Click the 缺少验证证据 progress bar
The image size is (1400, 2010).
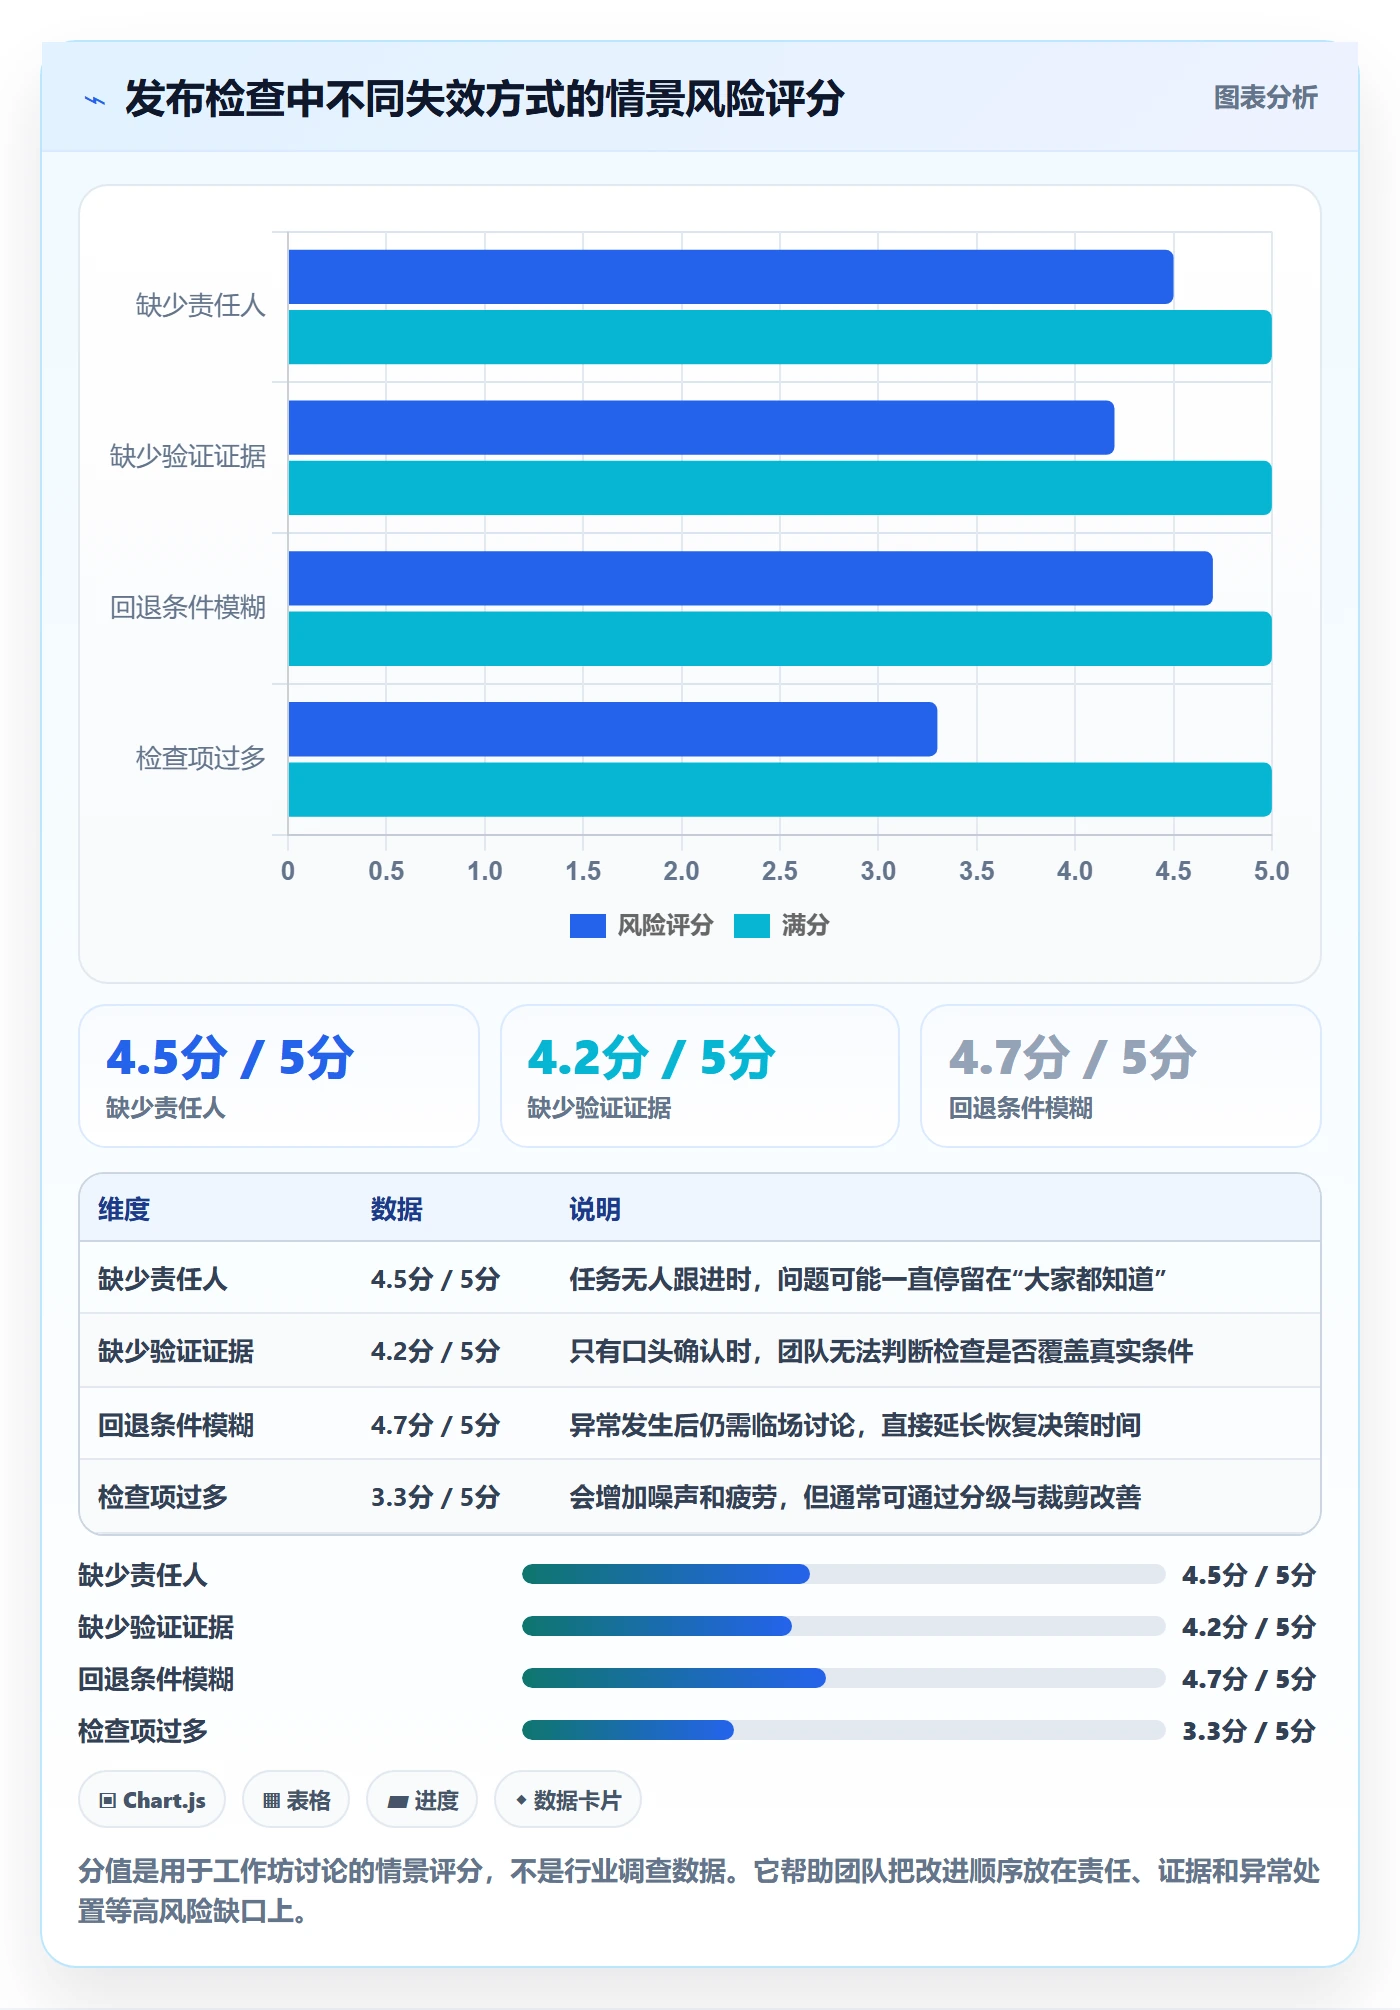[x=843, y=1626]
